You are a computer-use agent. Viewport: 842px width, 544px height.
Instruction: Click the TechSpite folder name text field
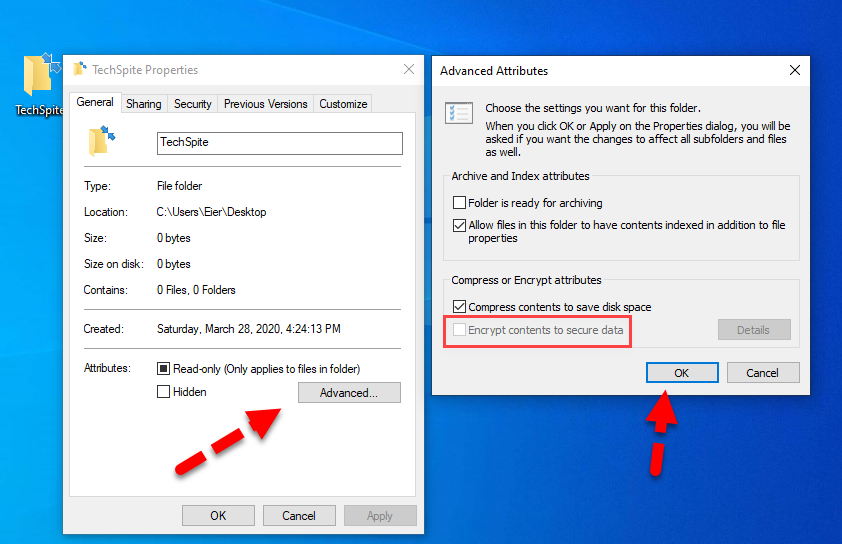click(279, 143)
